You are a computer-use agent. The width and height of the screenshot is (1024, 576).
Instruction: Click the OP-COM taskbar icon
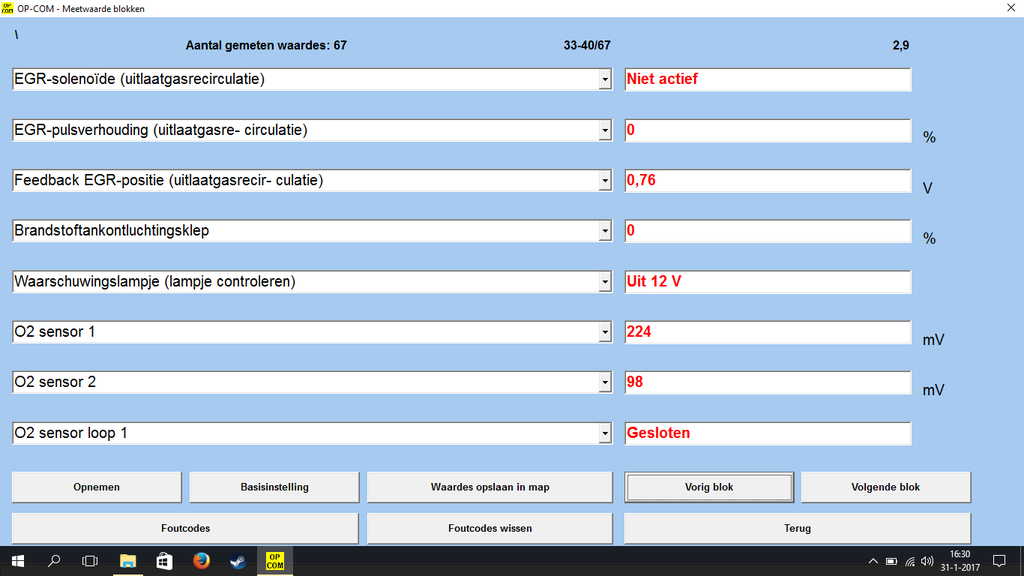click(274, 561)
